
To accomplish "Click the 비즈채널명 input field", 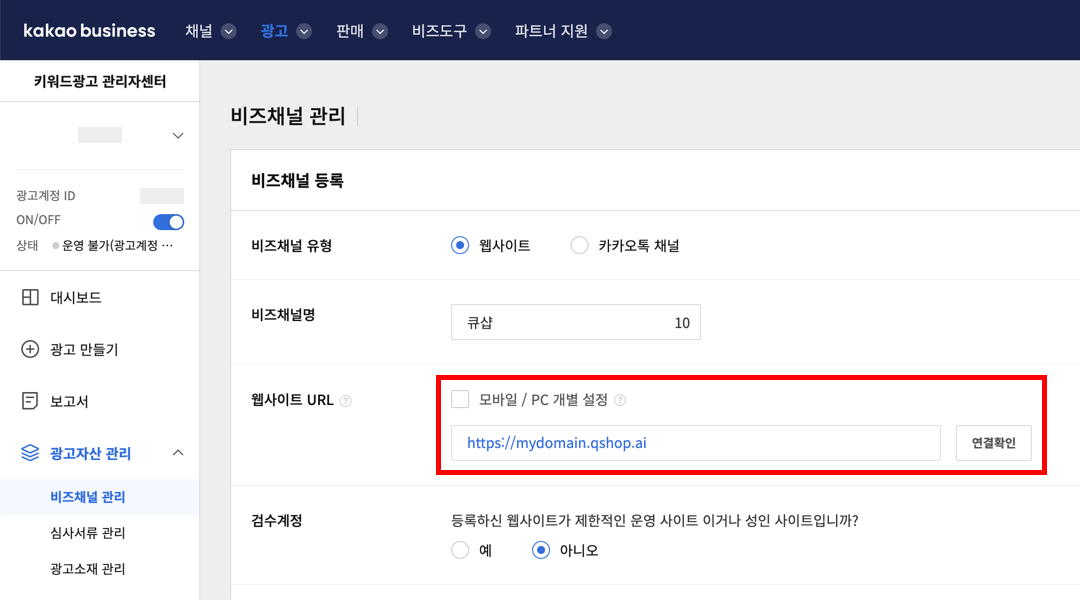I will 576,322.
